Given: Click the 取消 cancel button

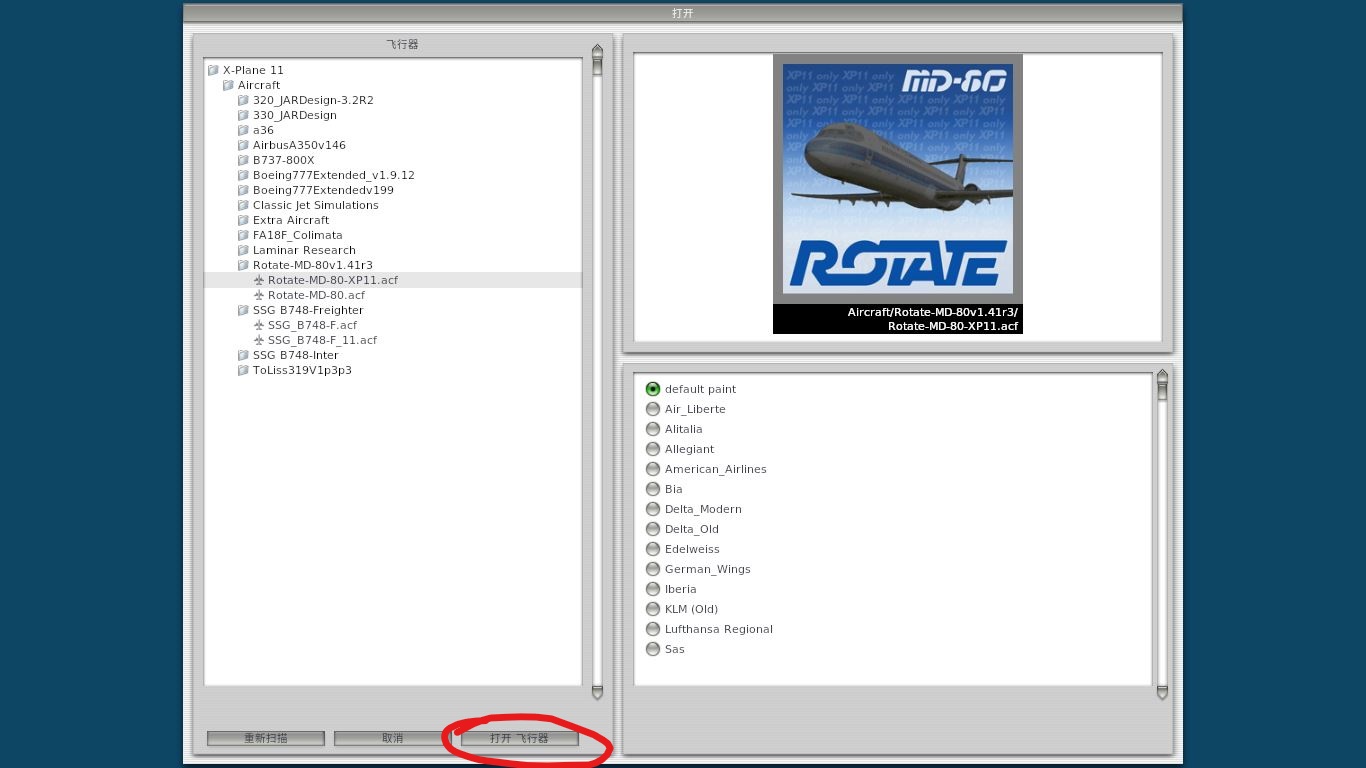Looking at the screenshot, I should (x=392, y=738).
